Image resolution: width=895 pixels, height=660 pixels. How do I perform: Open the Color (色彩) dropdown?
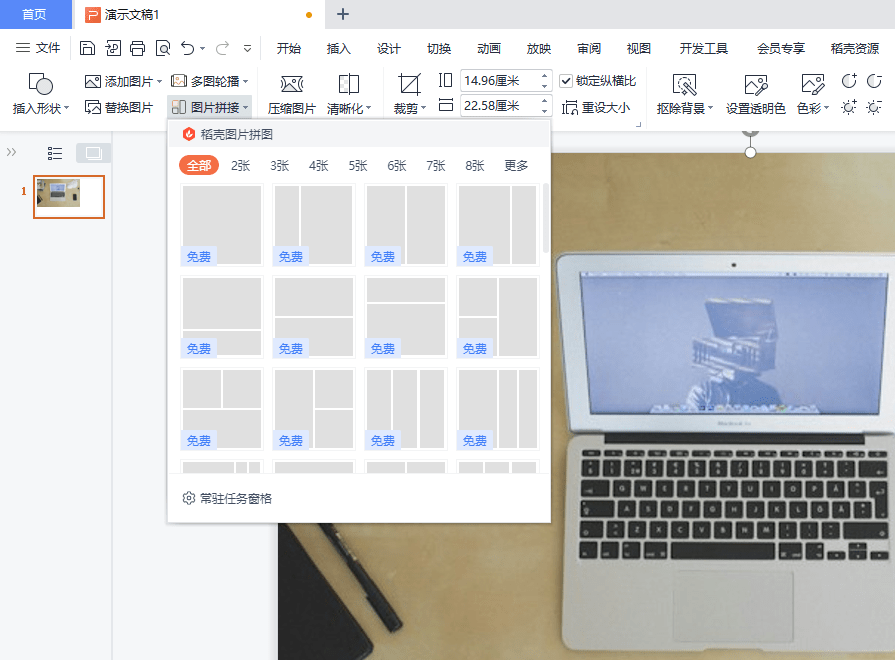[813, 108]
